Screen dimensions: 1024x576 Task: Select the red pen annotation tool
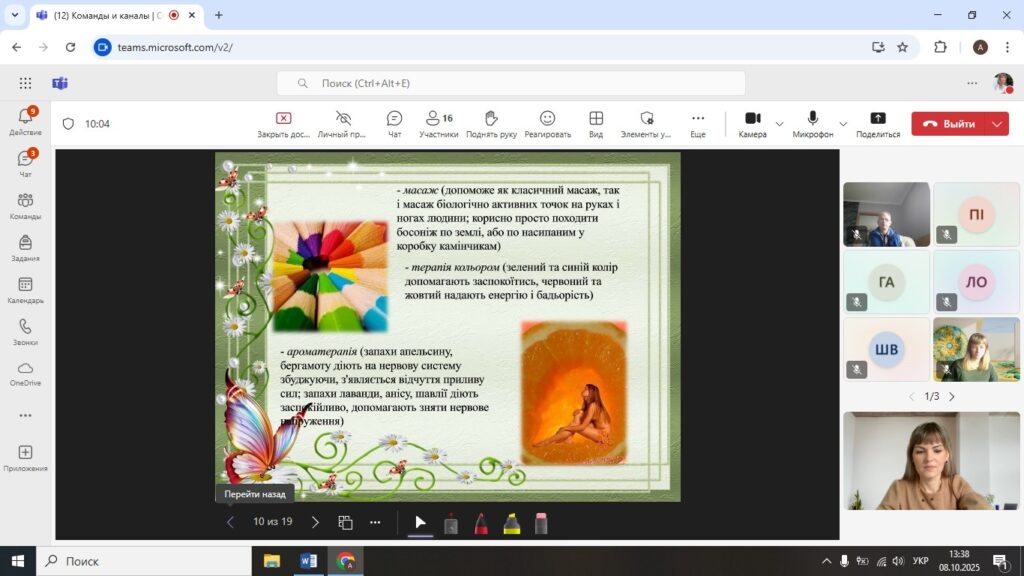coord(481,523)
